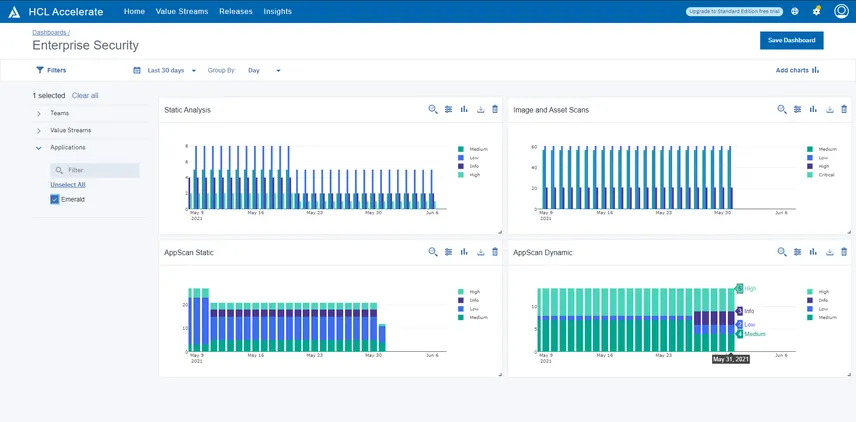Click the chart type icon on AppScan Static
The image size is (856, 422).
464,253
